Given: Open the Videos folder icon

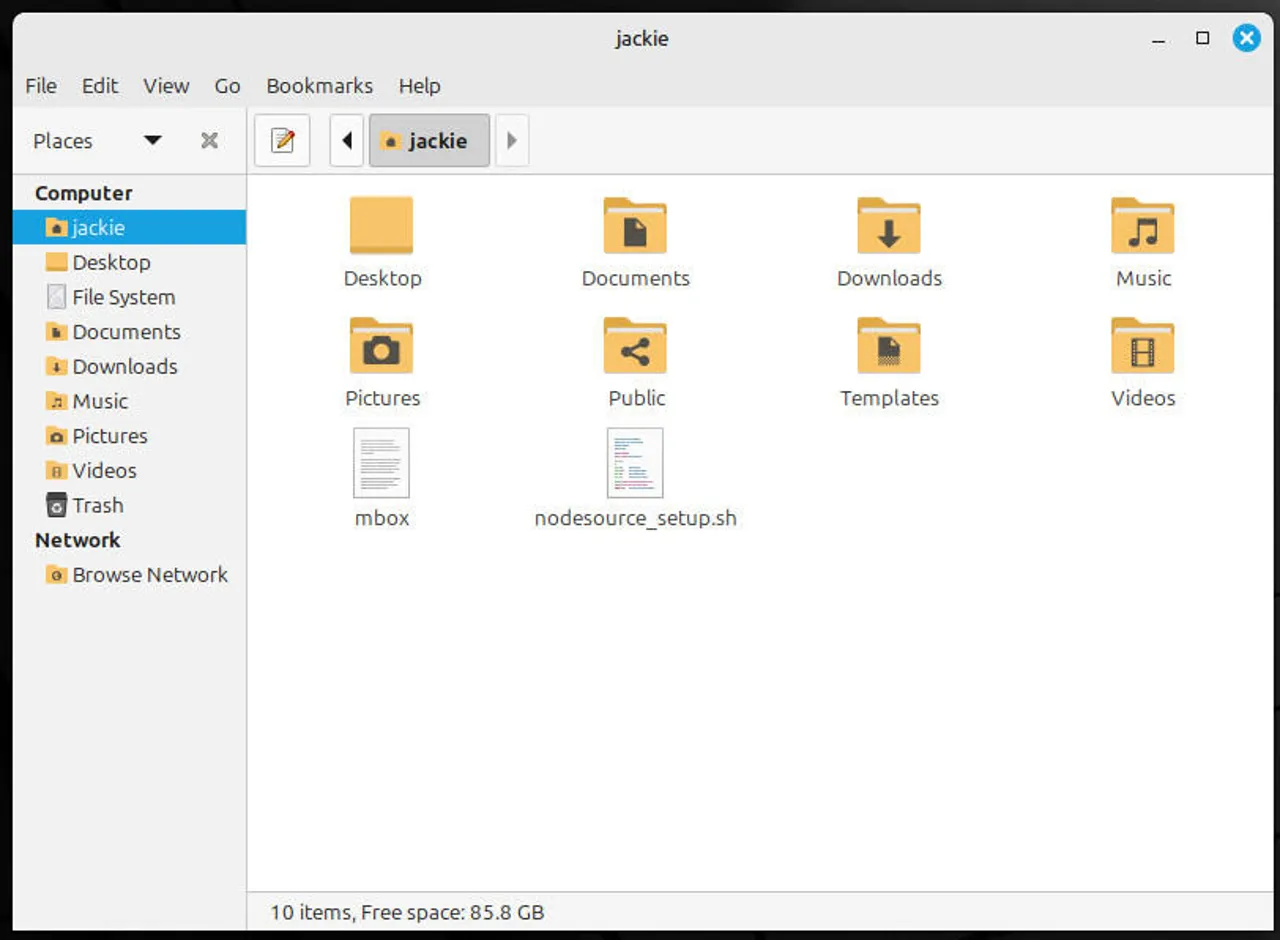Looking at the screenshot, I should point(1142,347).
